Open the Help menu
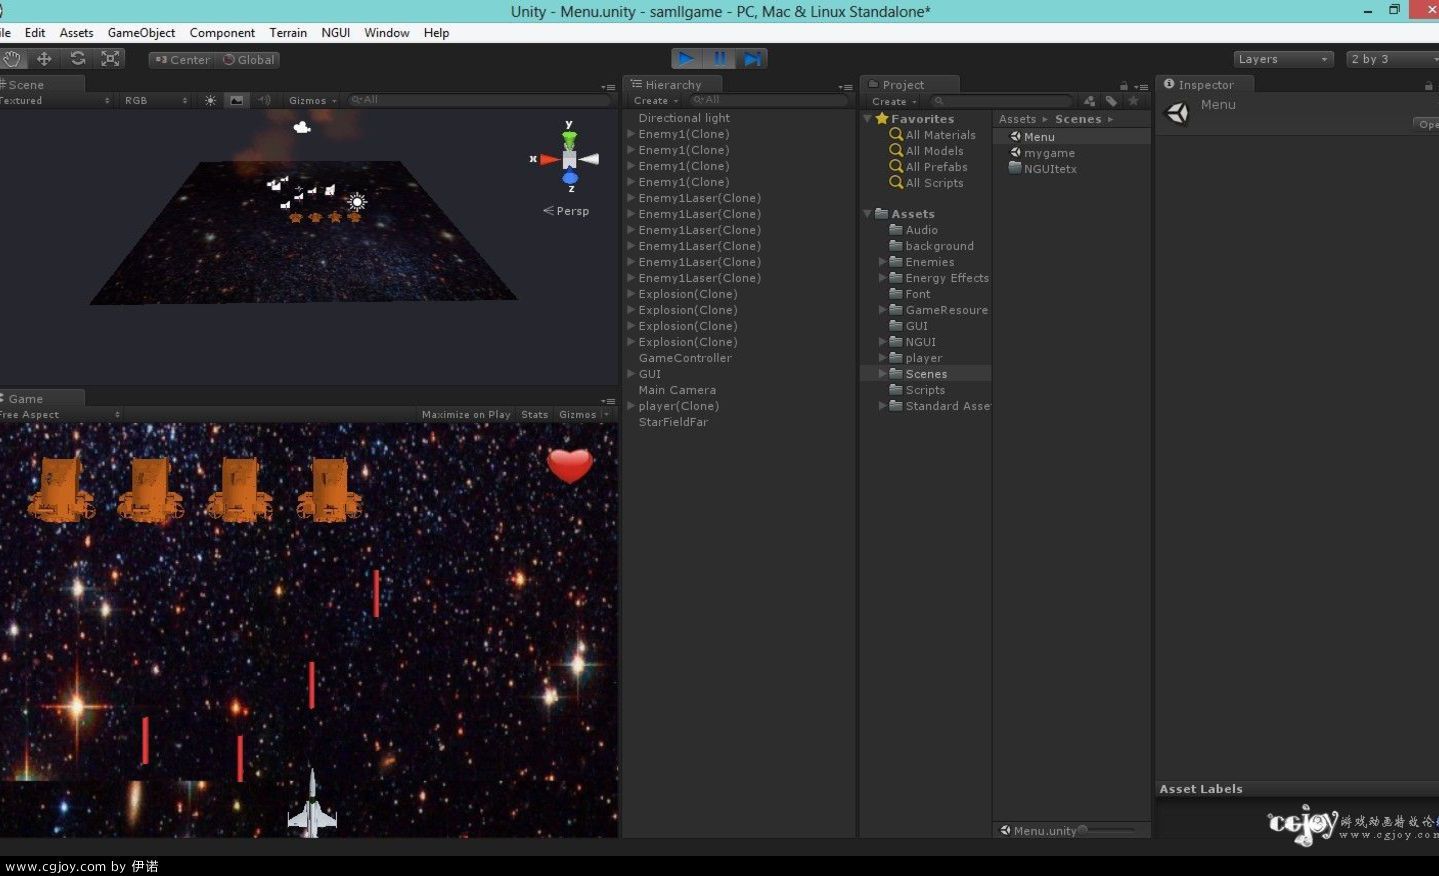 (436, 32)
